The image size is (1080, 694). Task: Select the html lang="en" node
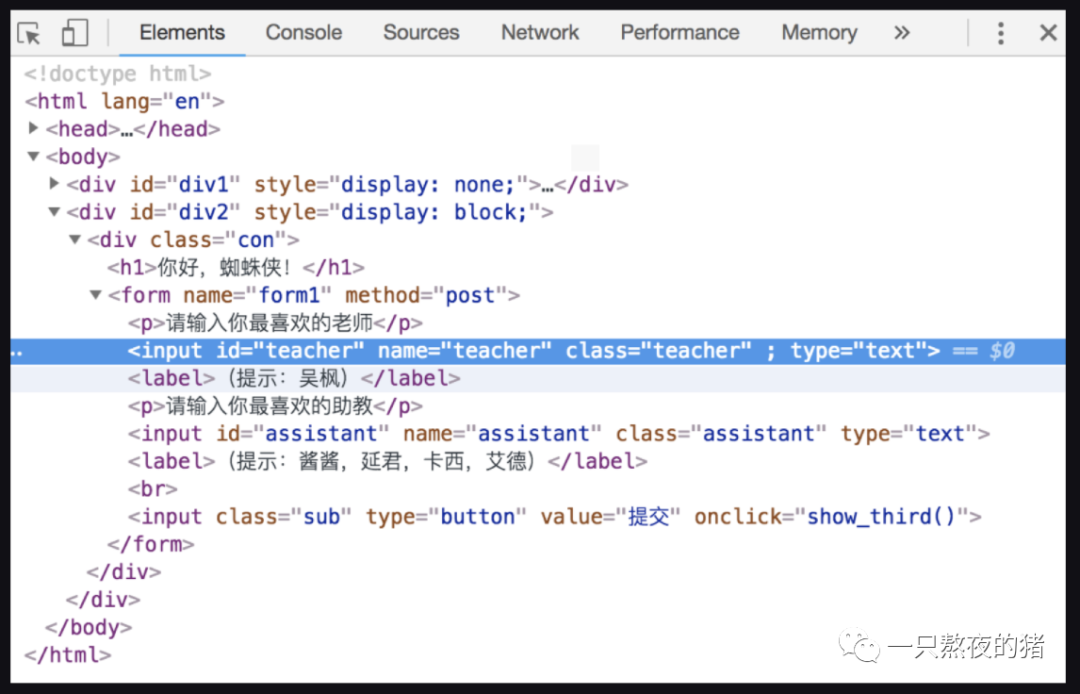[x=125, y=102]
